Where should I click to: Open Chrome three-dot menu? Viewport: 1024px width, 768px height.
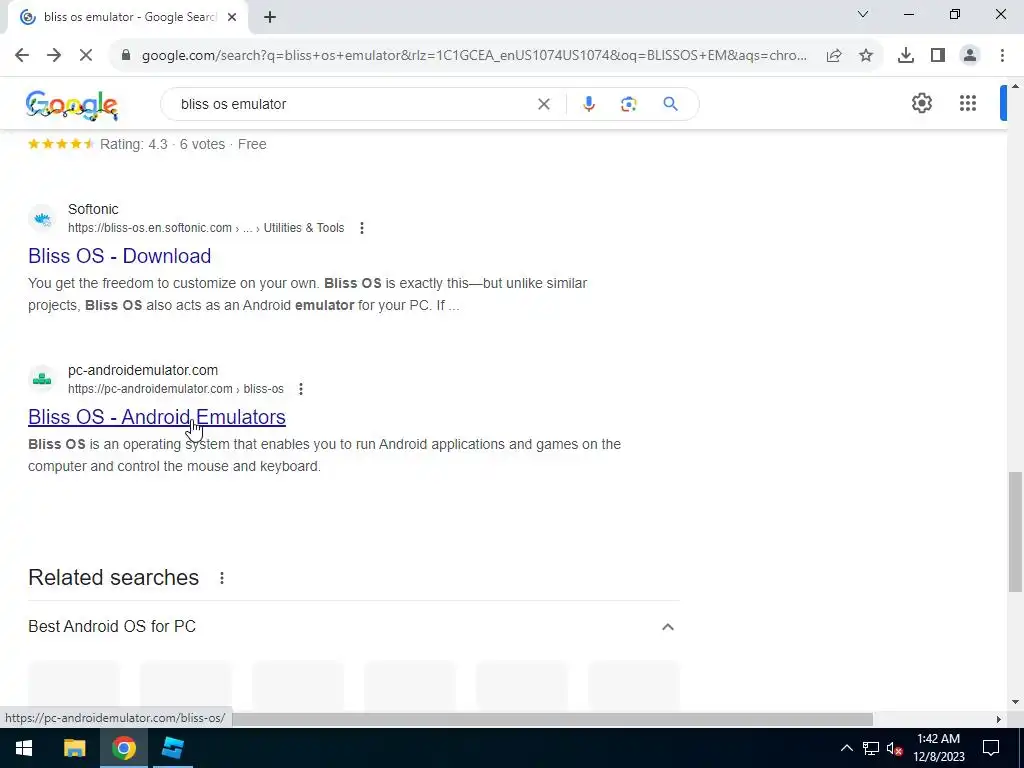point(1002,56)
